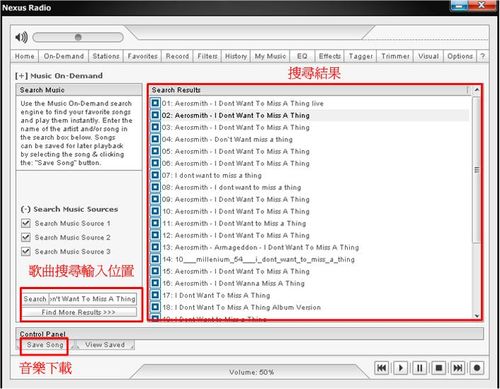
Task: Click the play icon beside result 05
Action: click(x=155, y=151)
